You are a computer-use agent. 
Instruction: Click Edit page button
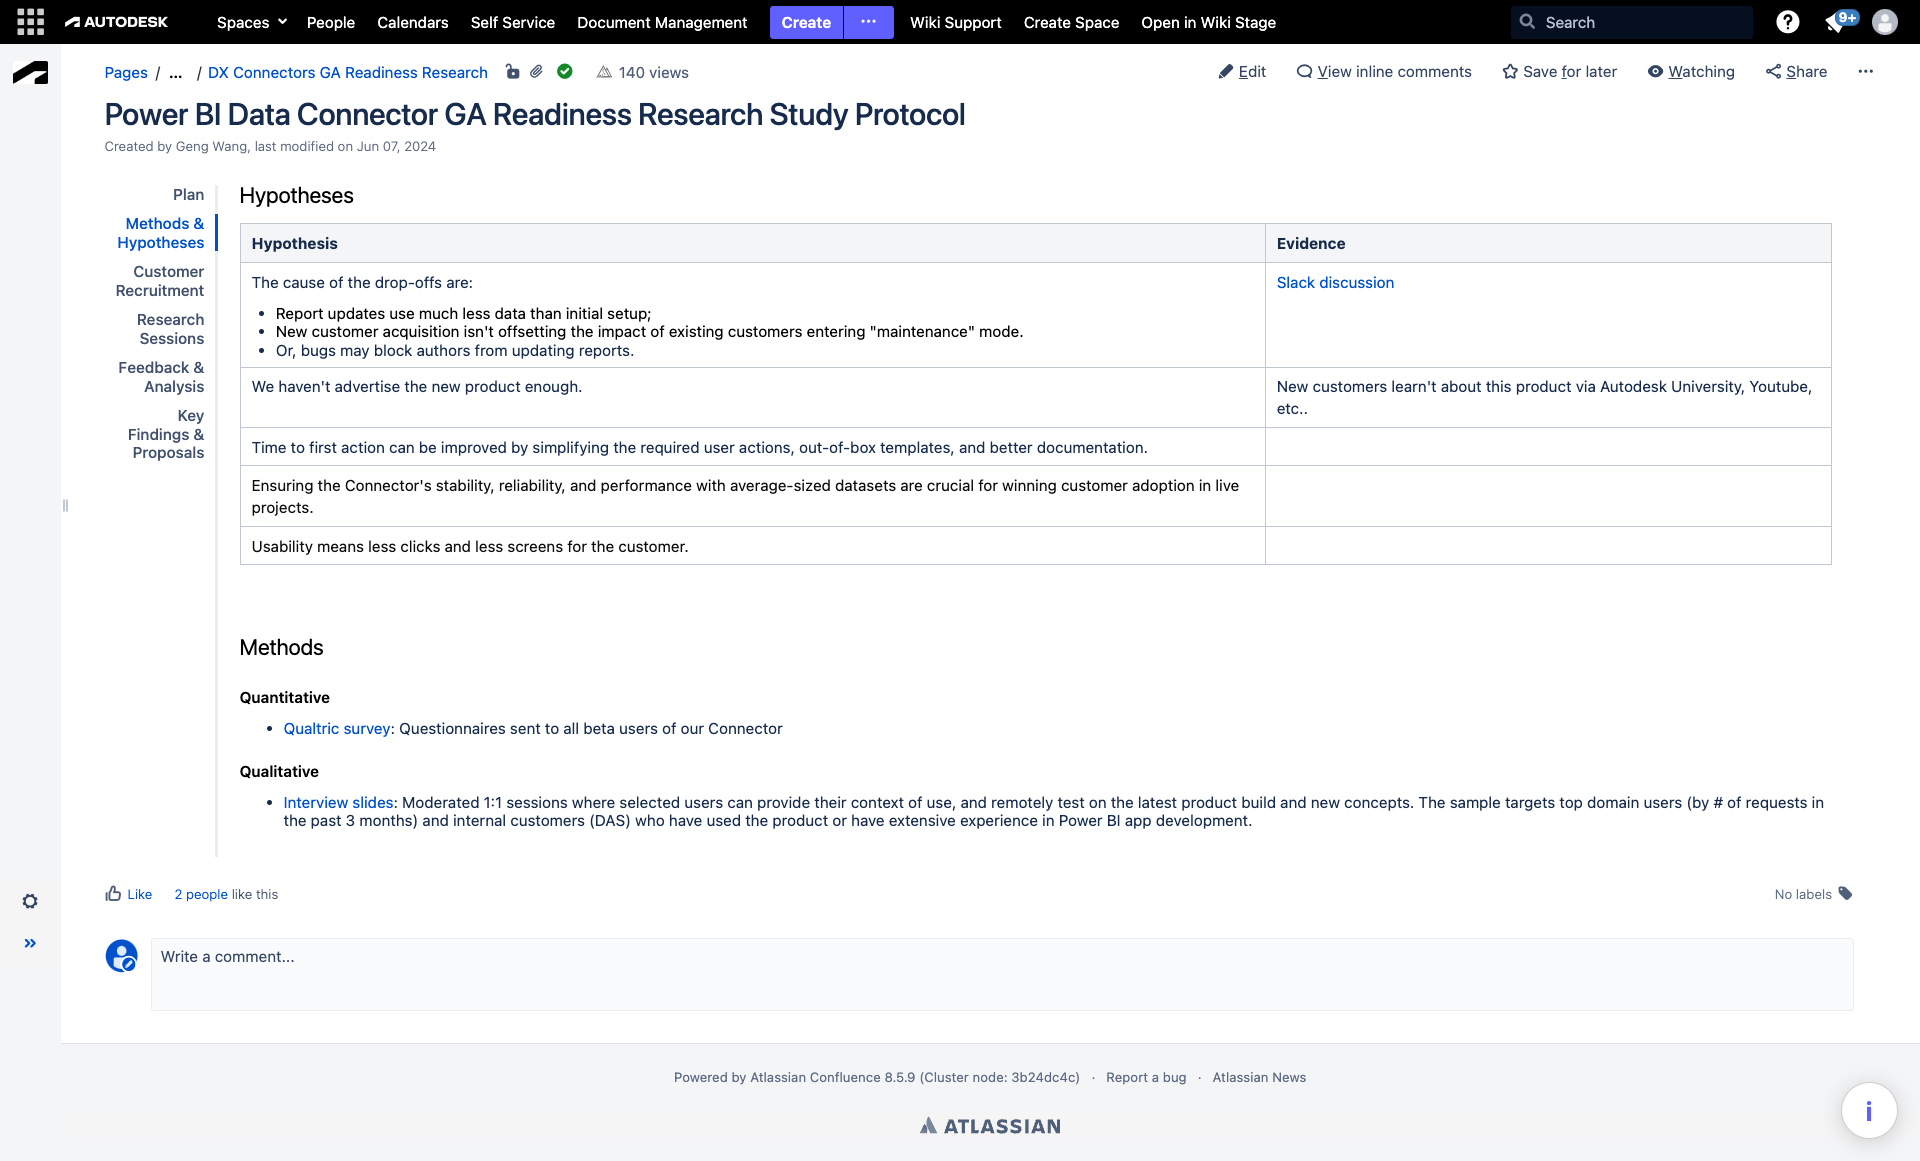pyautogui.click(x=1242, y=72)
